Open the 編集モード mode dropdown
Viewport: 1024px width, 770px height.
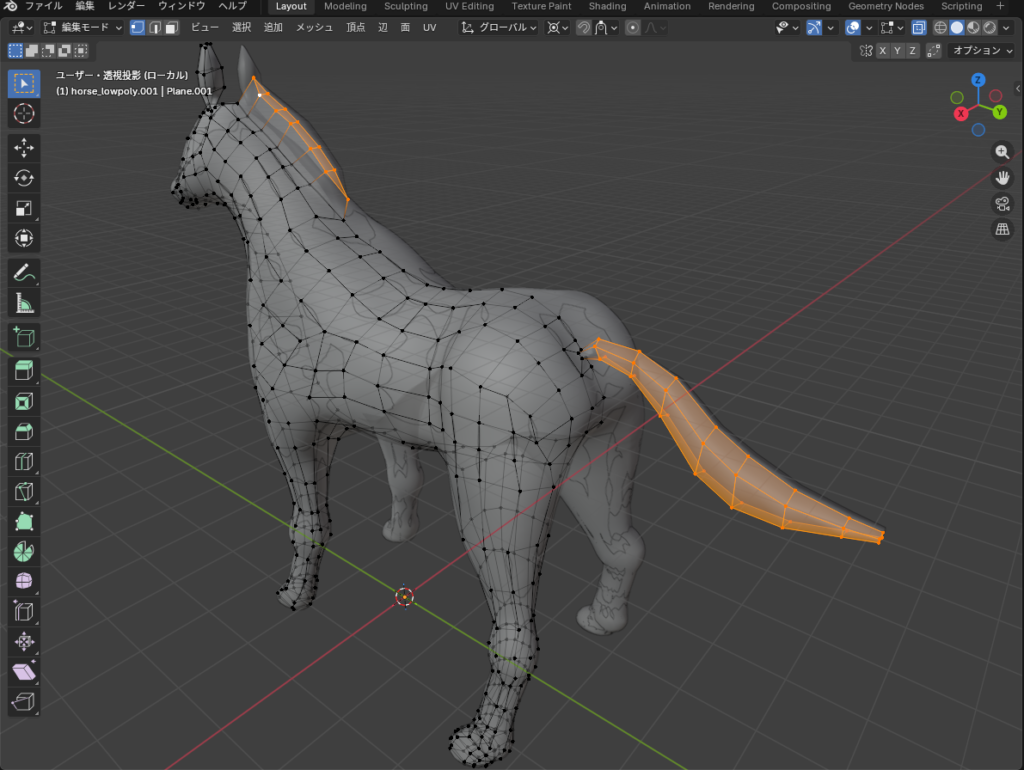84,27
